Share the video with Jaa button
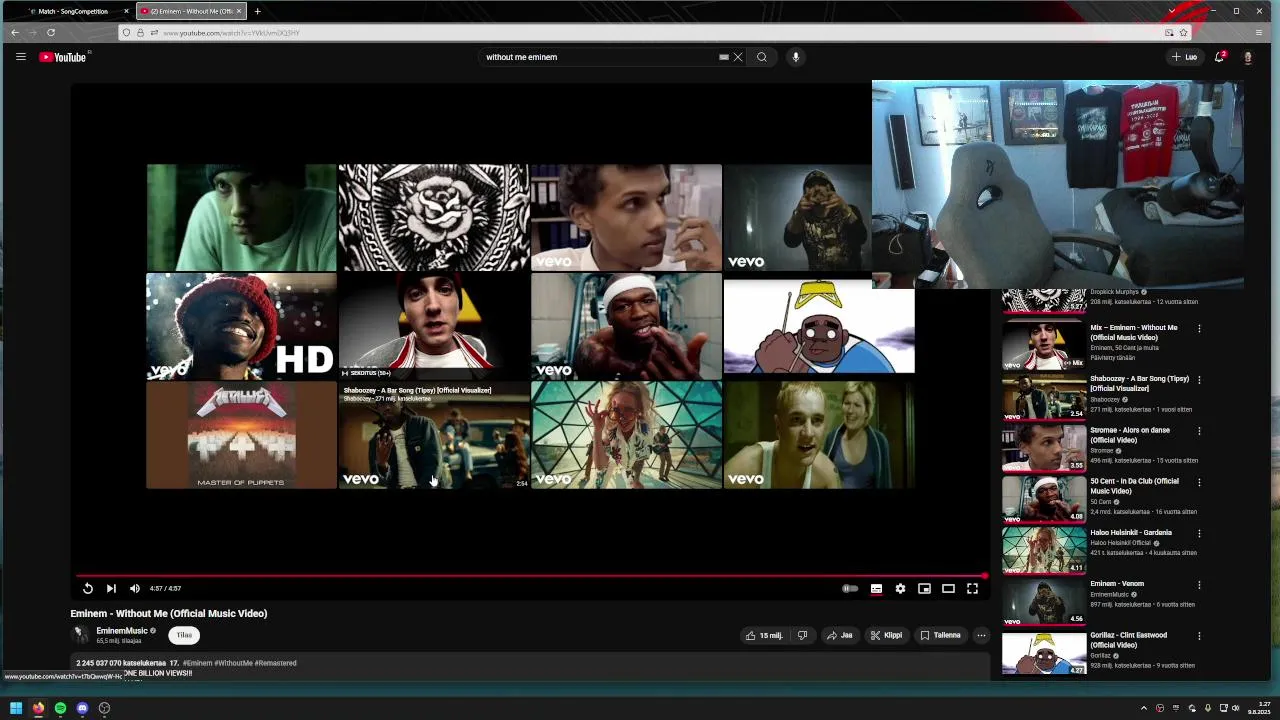The width and height of the screenshot is (1280, 720). point(839,635)
